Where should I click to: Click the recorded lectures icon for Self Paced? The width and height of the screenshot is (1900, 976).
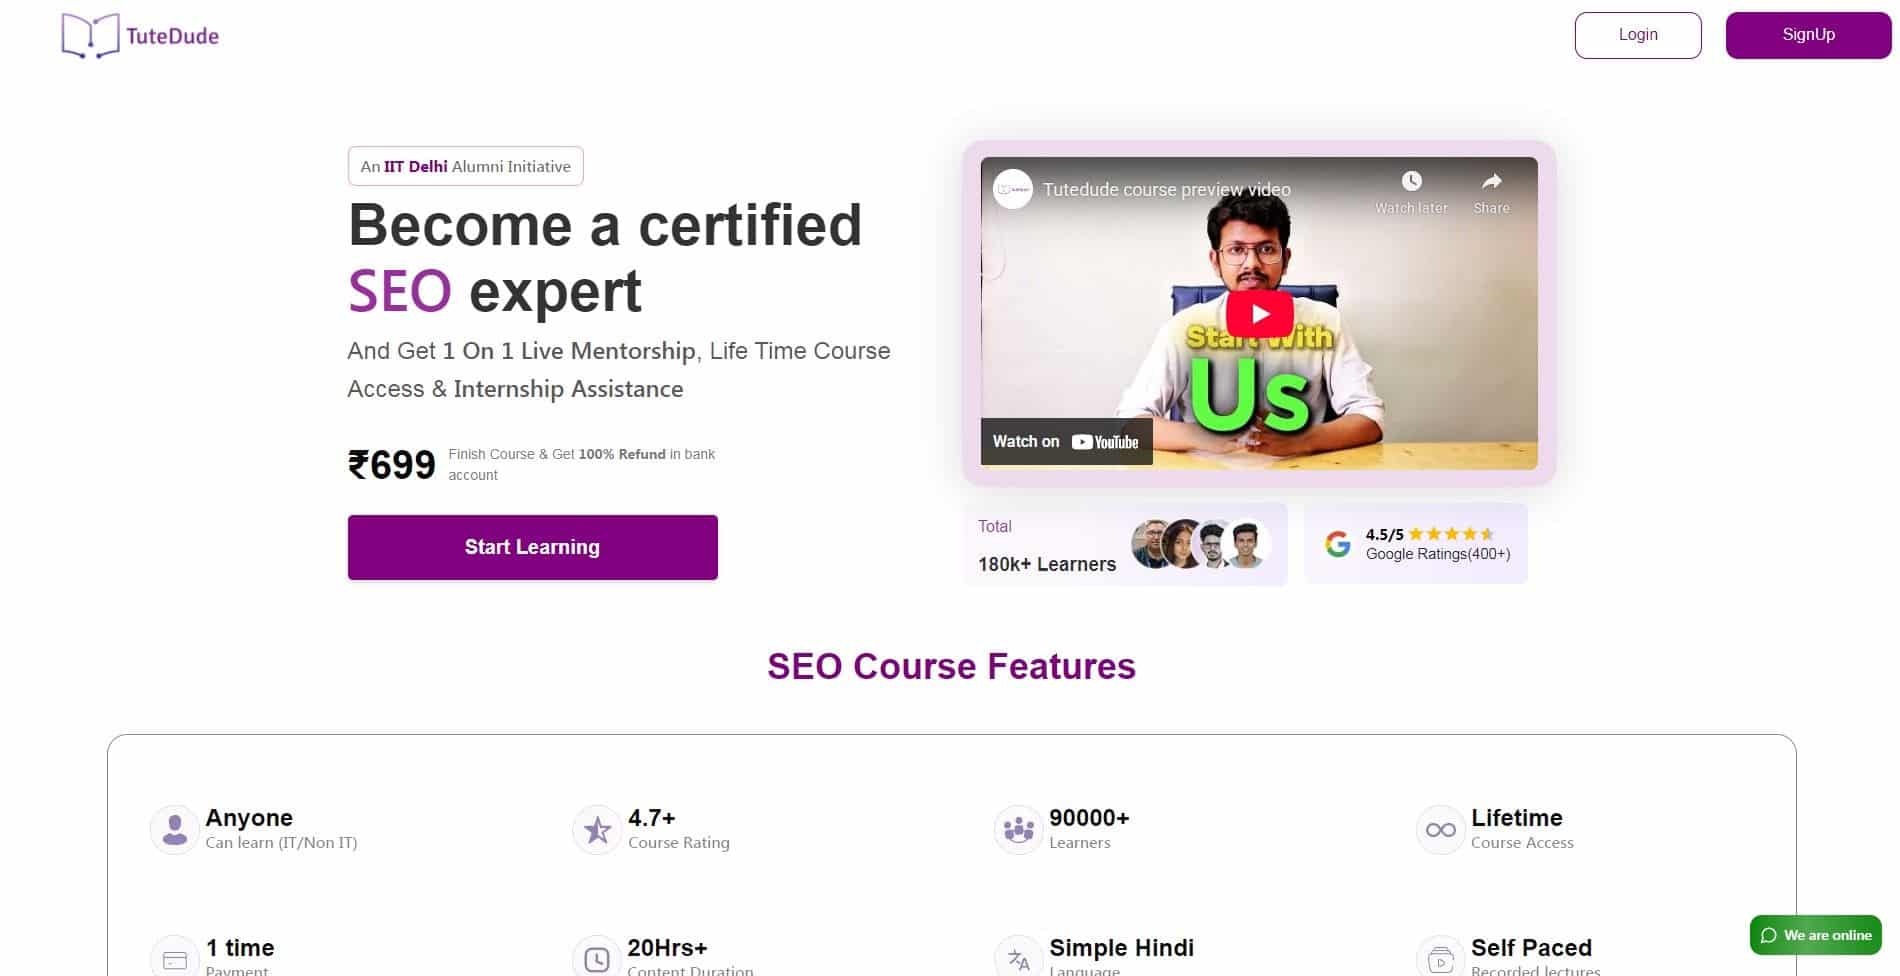[x=1440, y=957]
